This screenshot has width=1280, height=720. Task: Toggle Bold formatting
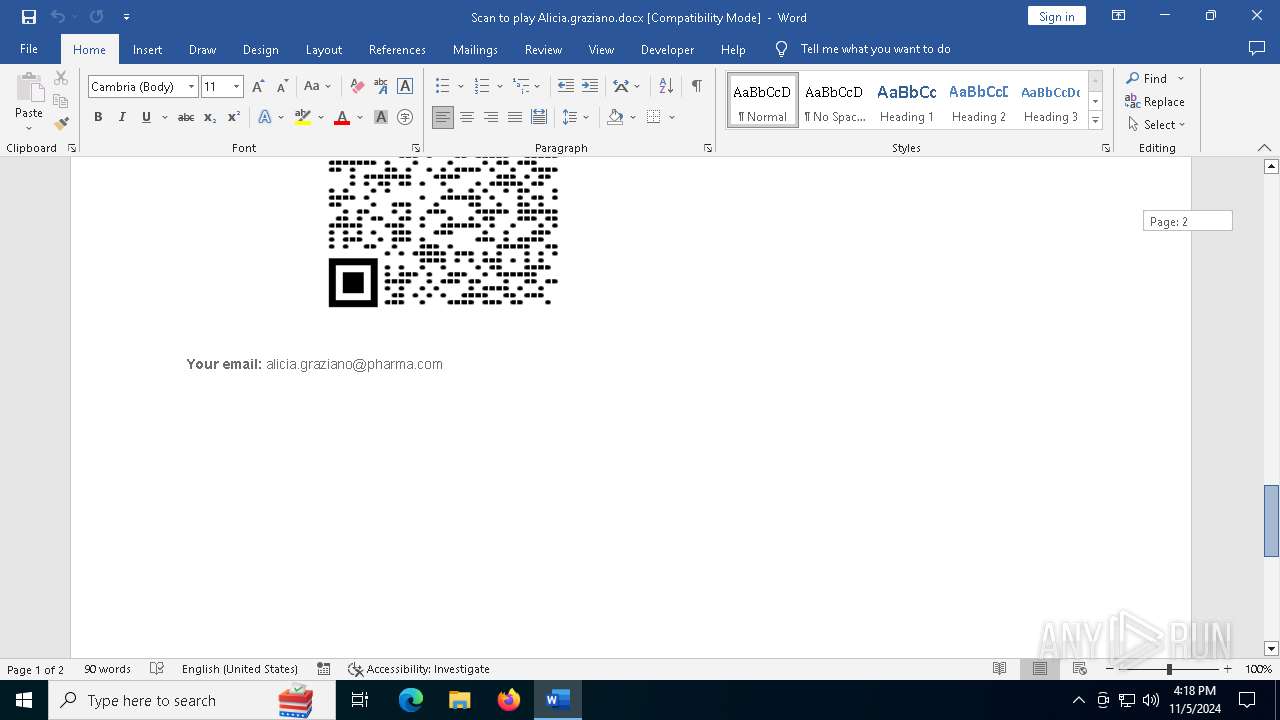[98, 117]
